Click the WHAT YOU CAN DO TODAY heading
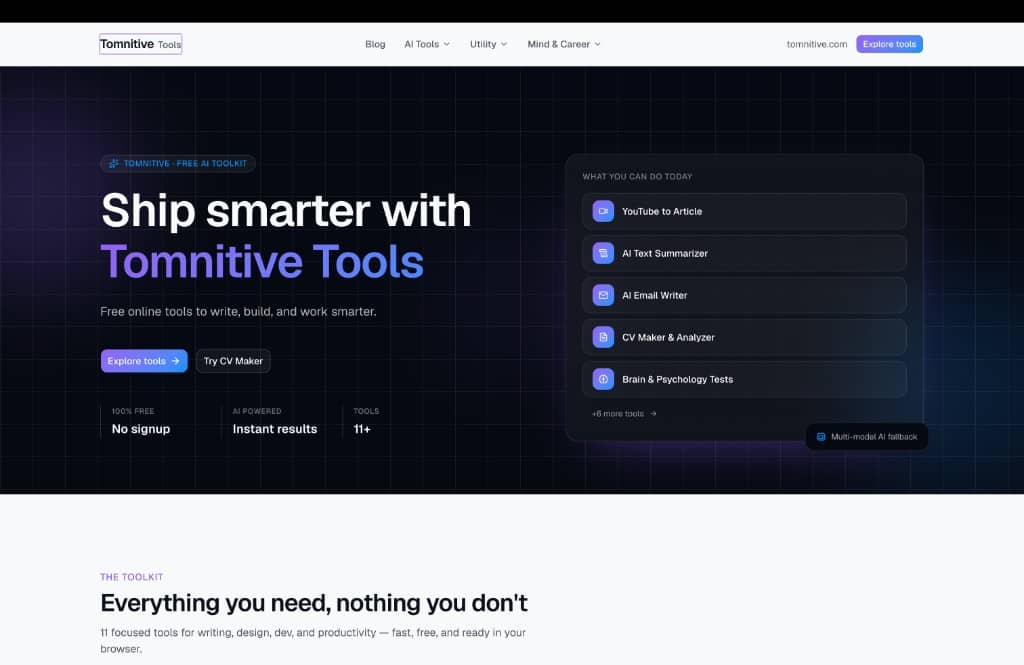 click(x=637, y=176)
